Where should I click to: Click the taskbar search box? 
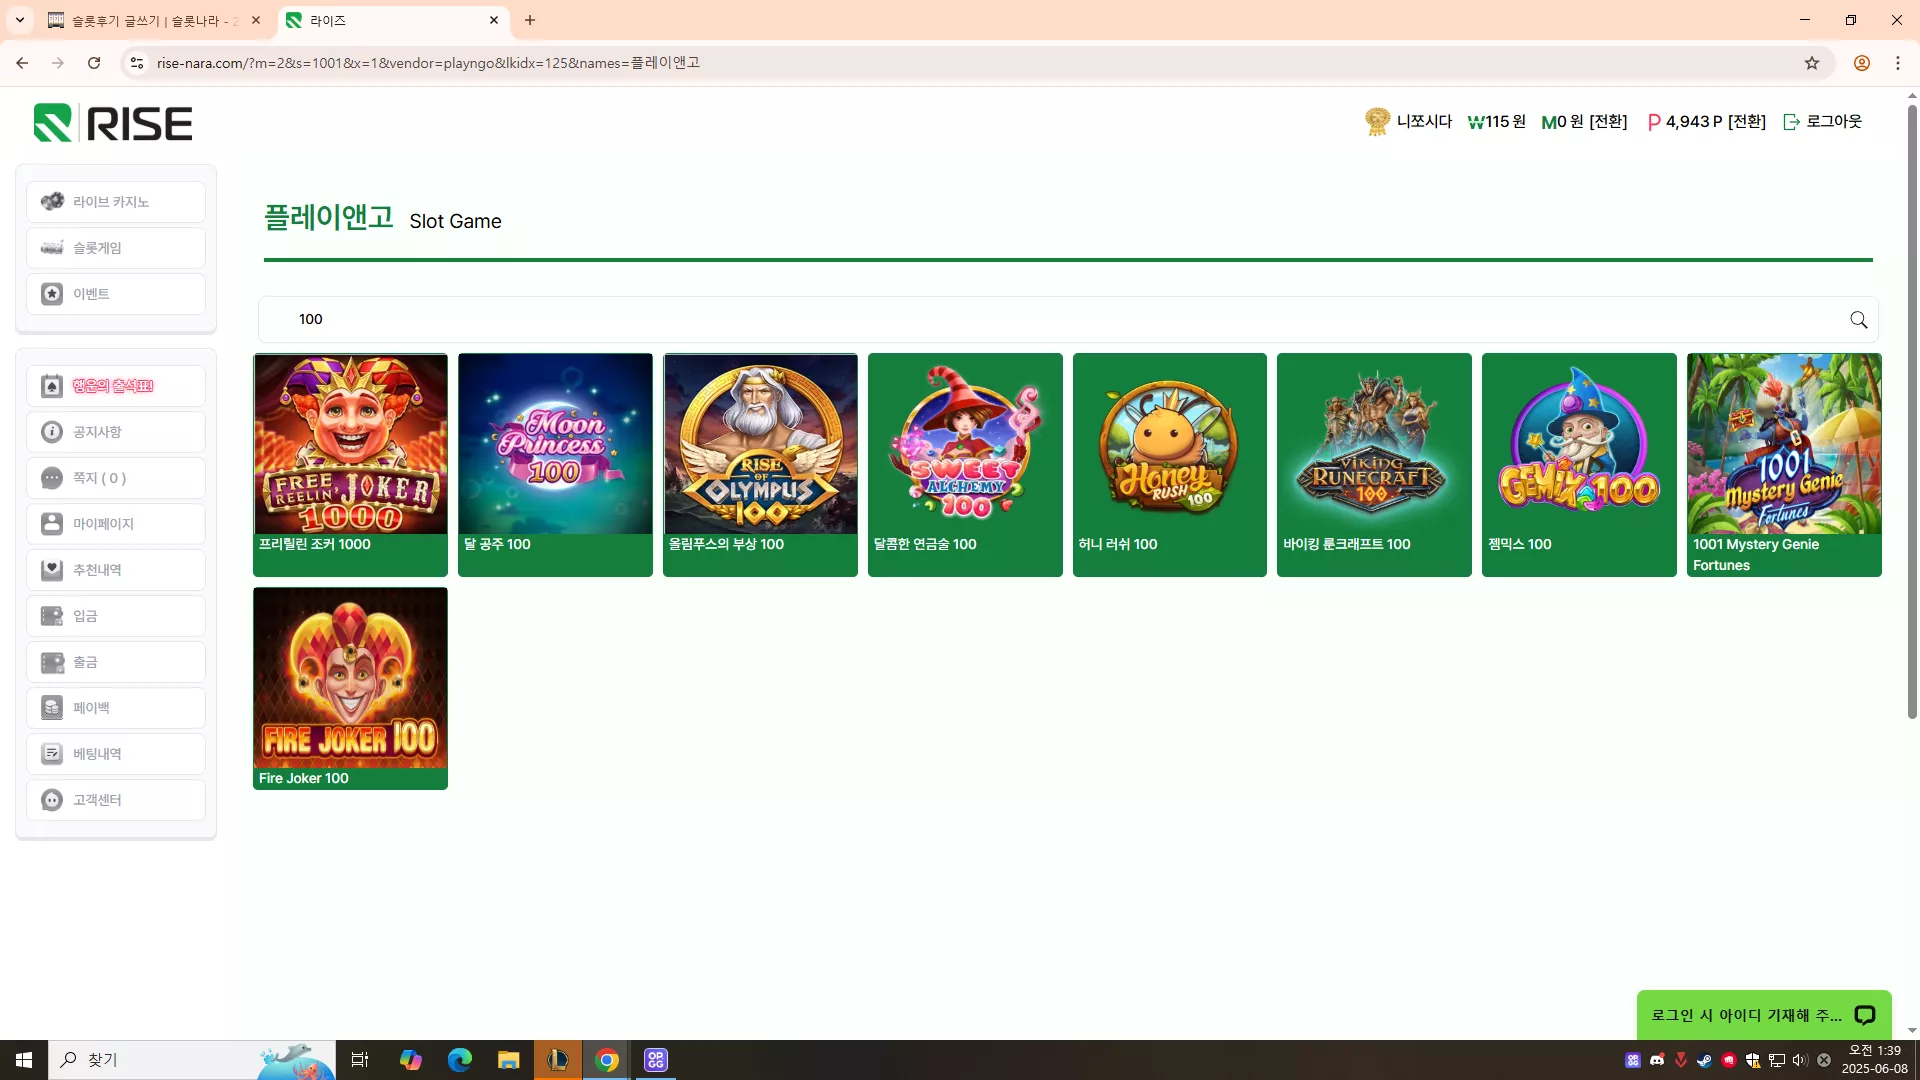click(x=192, y=1060)
